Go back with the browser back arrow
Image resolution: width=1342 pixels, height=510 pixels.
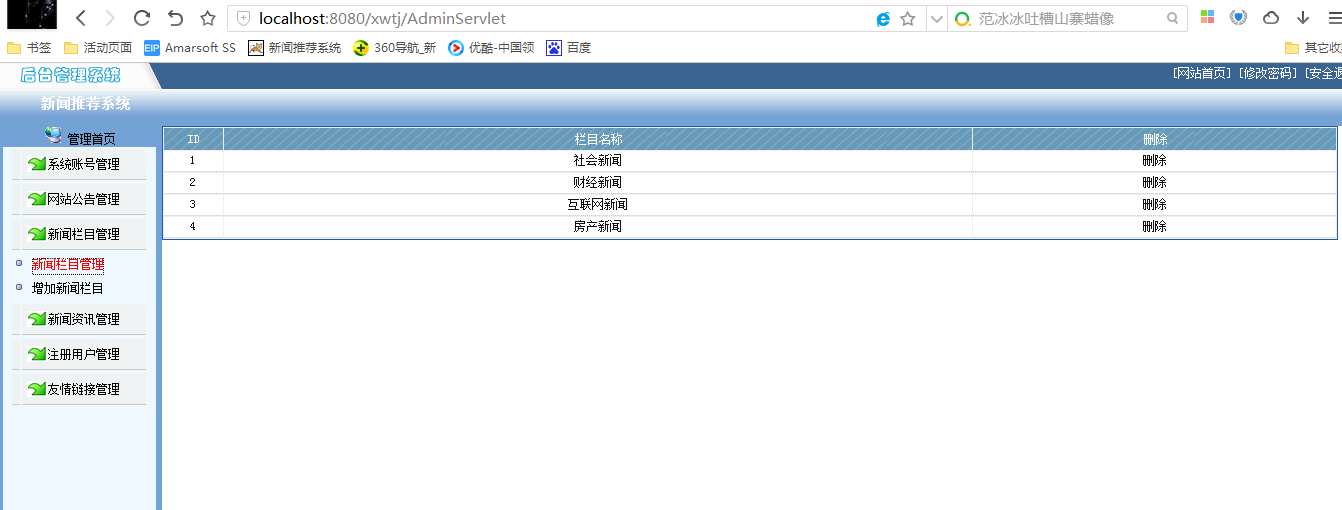coord(81,18)
